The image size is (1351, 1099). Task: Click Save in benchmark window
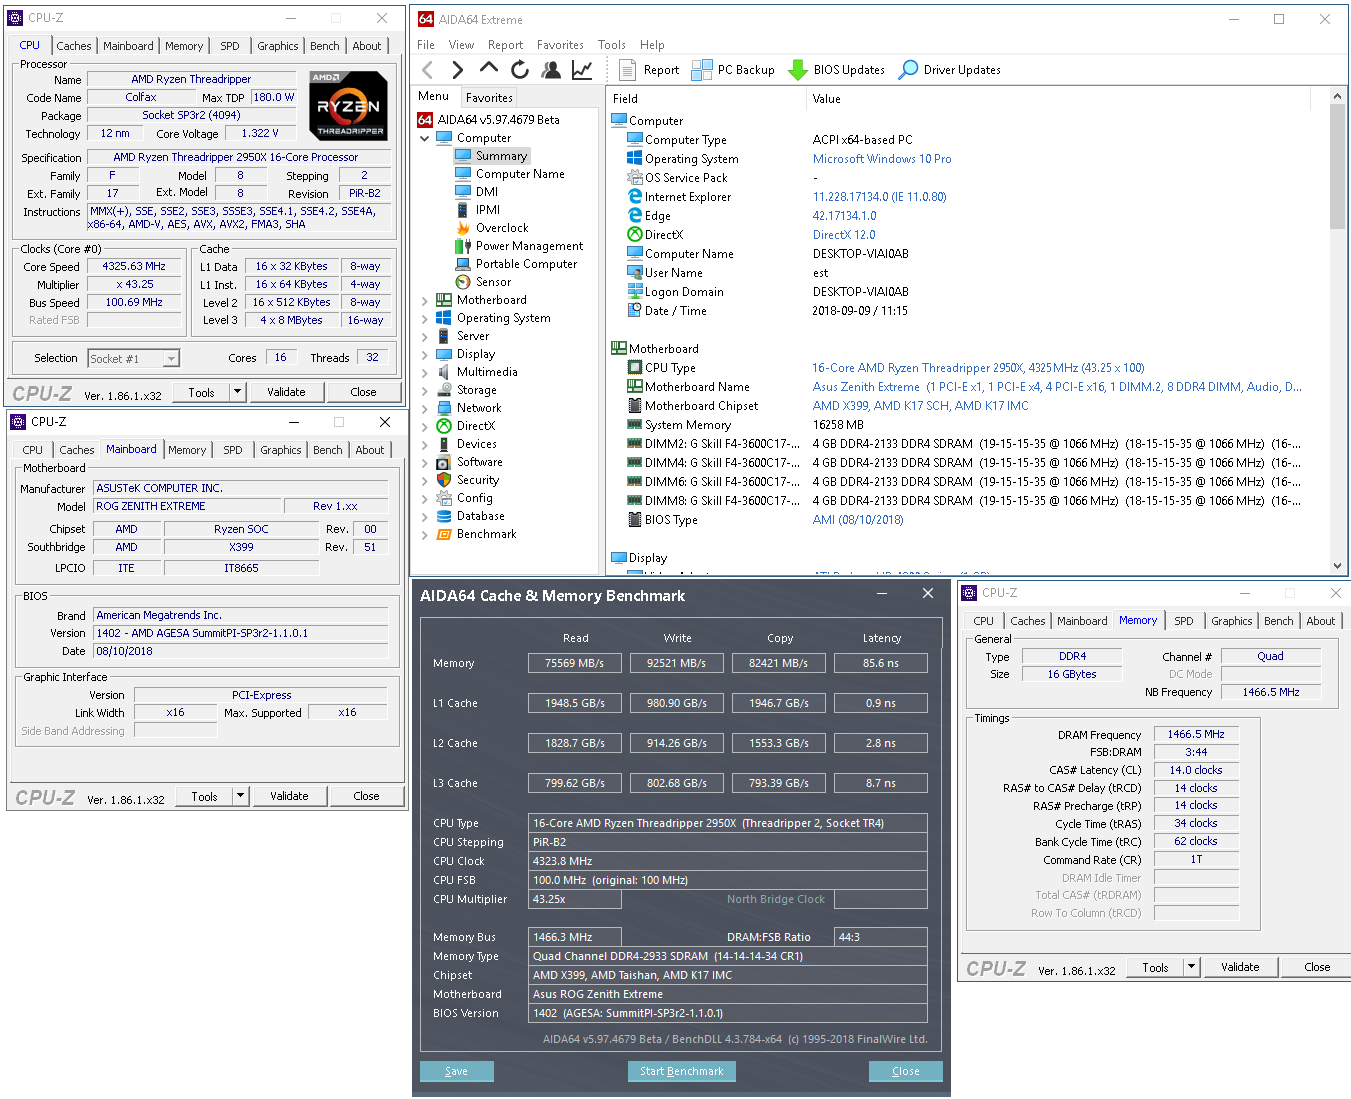coord(457,1071)
